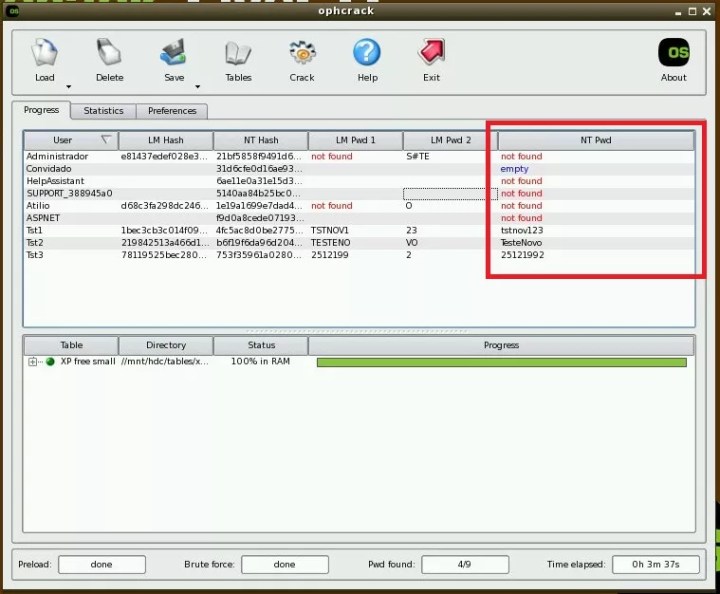The width and height of the screenshot is (720, 594).
Task: Click the ophcrack title bar app icon
Action: tap(14, 11)
